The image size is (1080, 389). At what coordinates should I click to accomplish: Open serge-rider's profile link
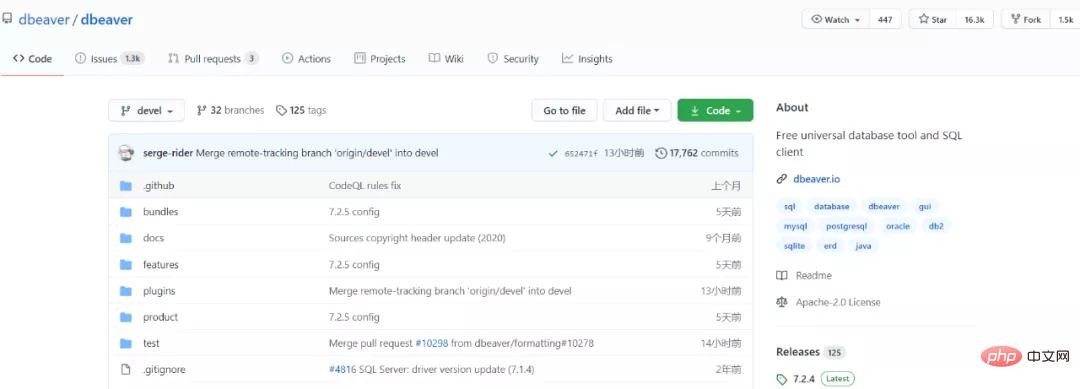point(168,153)
